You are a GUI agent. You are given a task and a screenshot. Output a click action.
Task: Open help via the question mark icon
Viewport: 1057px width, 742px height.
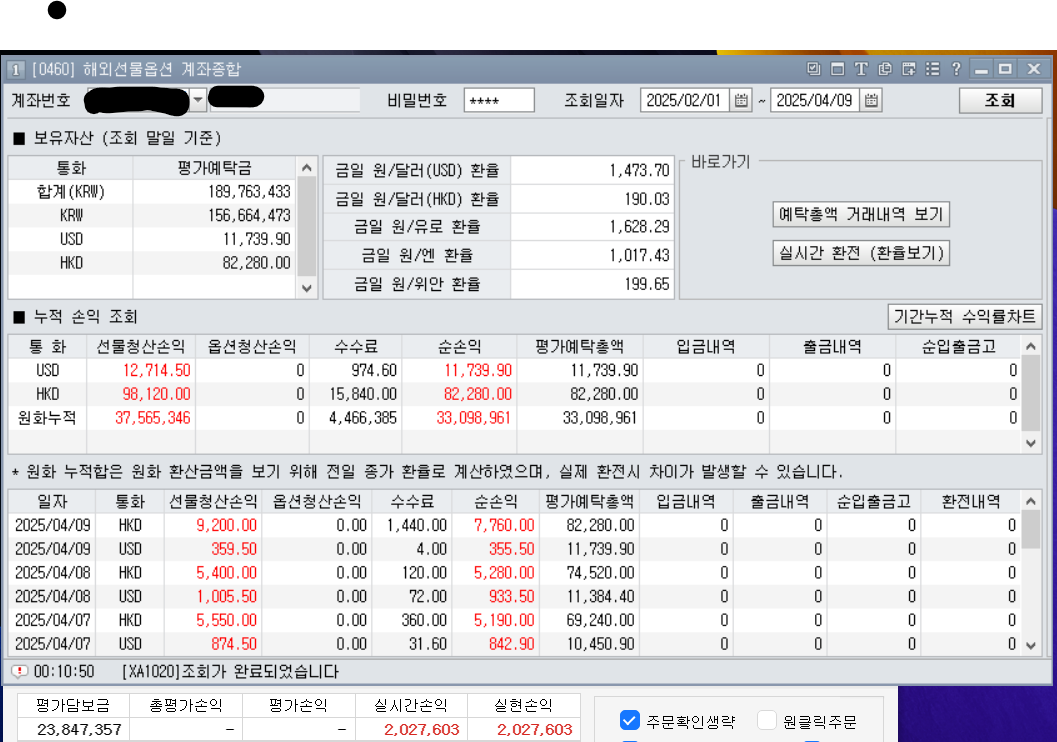click(x=956, y=69)
